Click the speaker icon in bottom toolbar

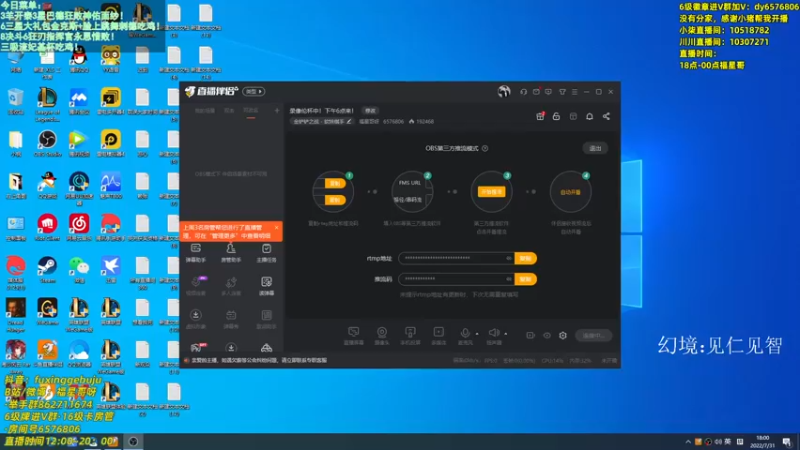493,333
